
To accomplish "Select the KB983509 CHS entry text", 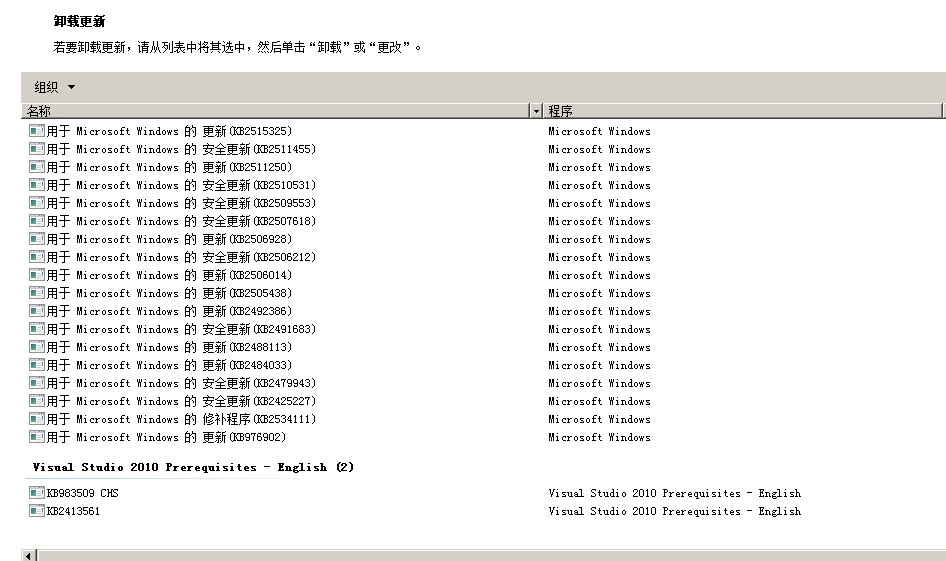I will [83, 493].
